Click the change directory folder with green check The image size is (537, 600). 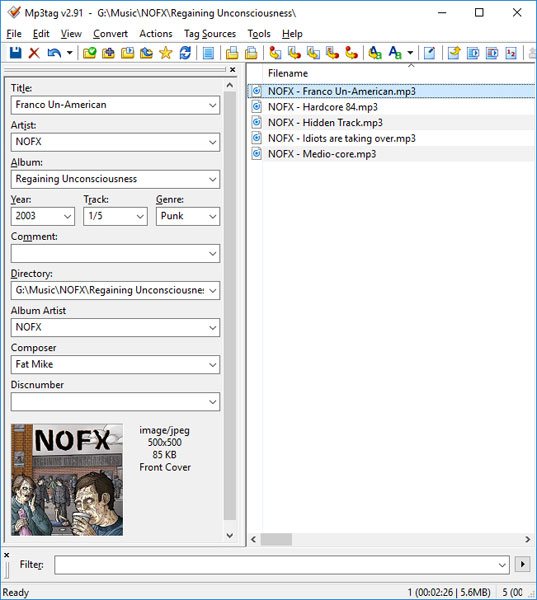coord(90,53)
